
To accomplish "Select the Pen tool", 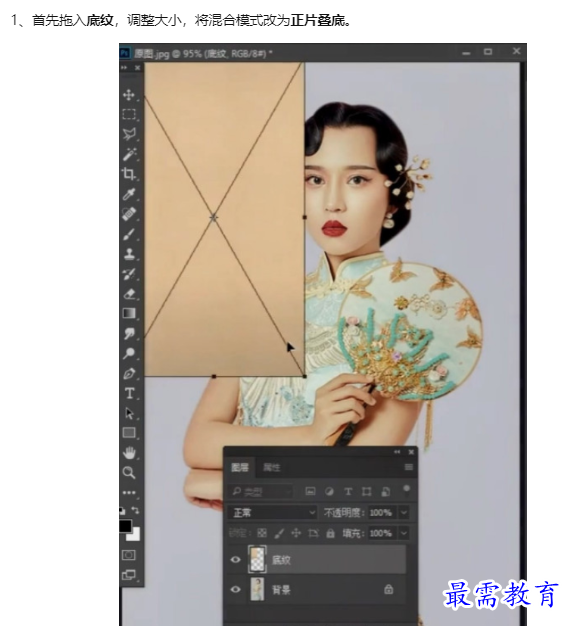I will click(x=129, y=374).
